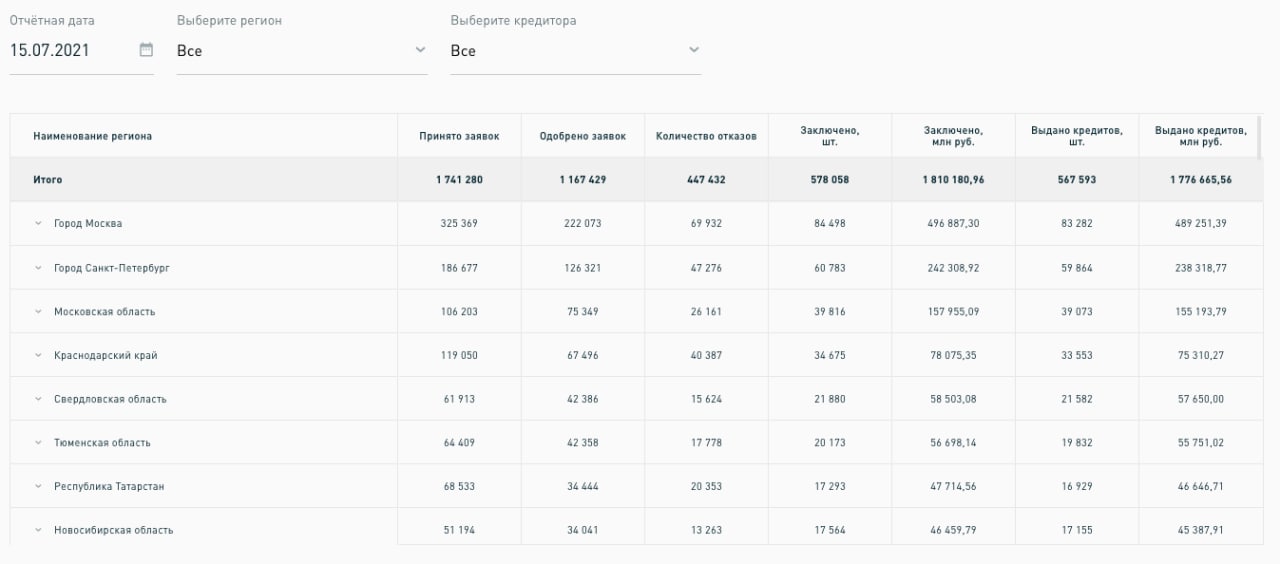This screenshot has width=1280, height=564.
Task: Expand the Город Санкт-Петербург row
Action: point(39,268)
